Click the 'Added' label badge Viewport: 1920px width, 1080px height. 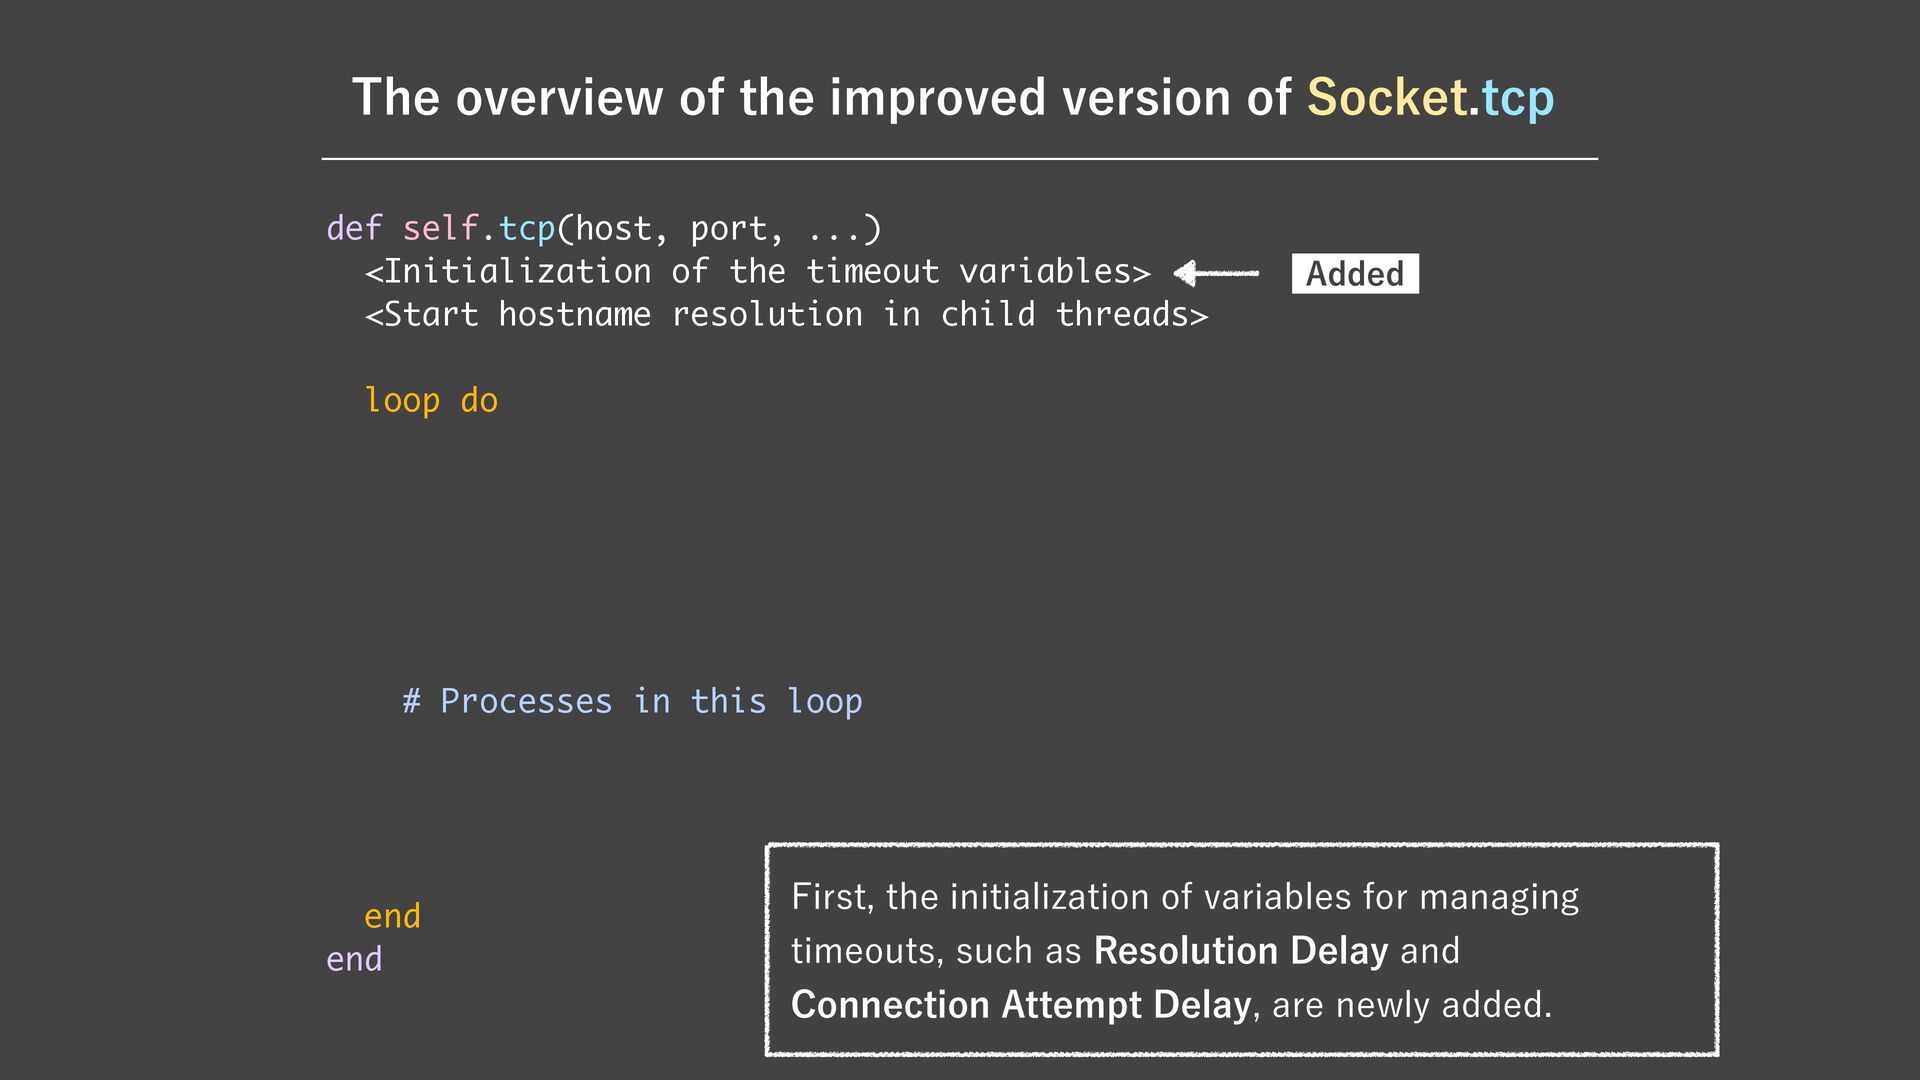tap(1354, 273)
